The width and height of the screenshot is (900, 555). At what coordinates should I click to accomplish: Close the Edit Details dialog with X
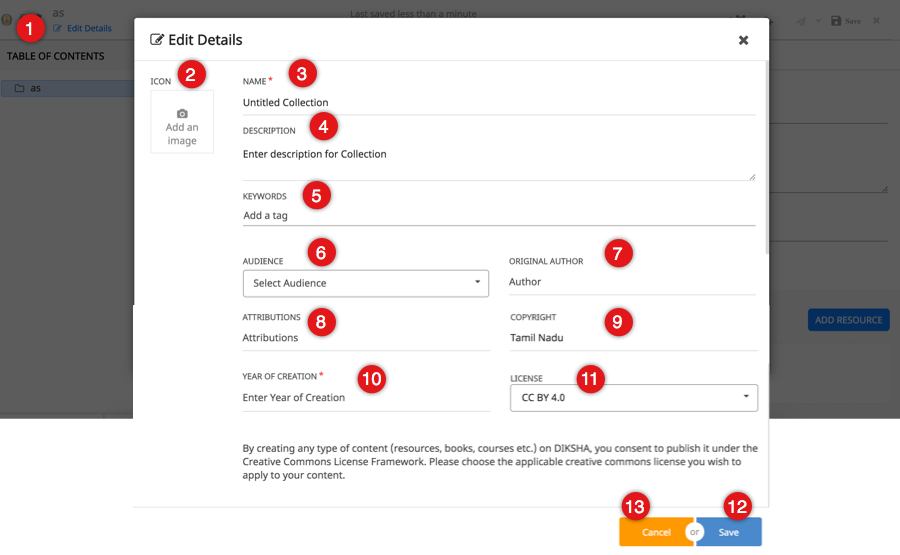[743, 40]
